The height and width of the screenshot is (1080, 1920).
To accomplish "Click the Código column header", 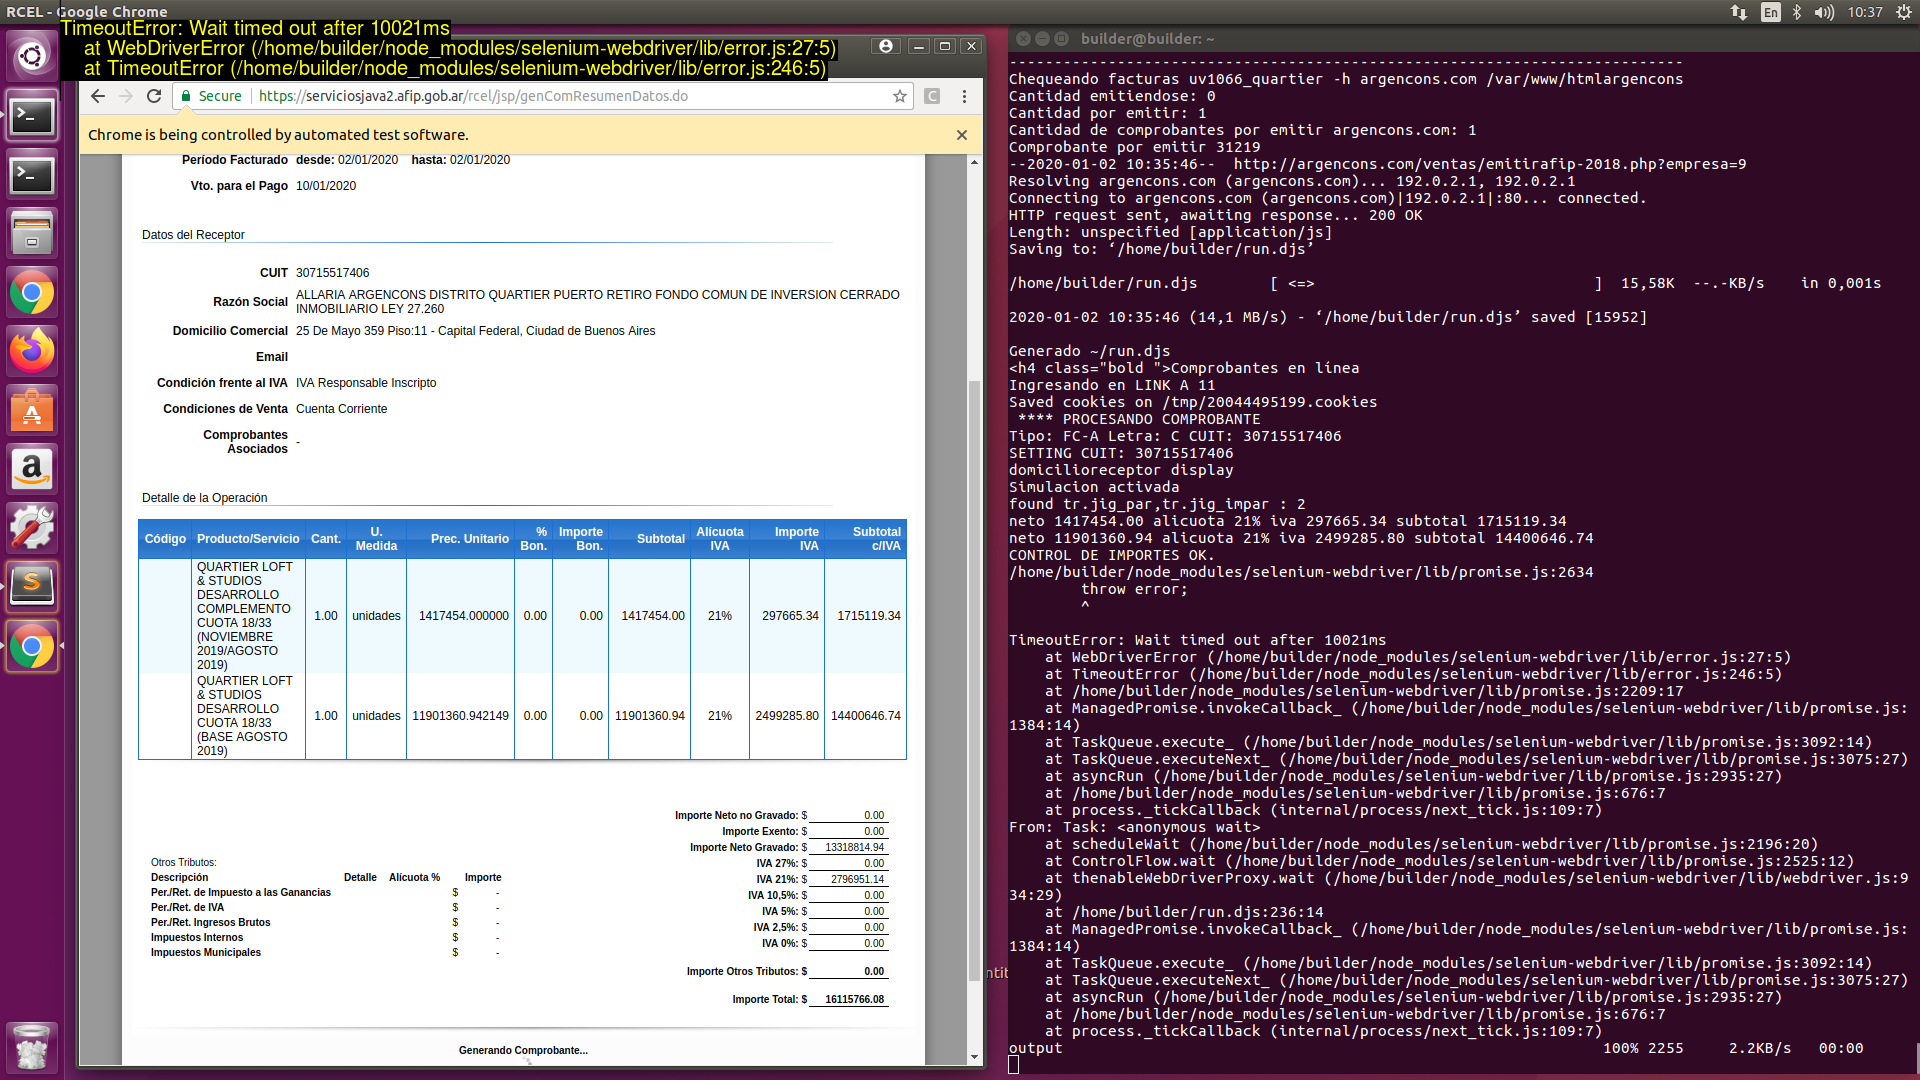I will (x=165, y=539).
